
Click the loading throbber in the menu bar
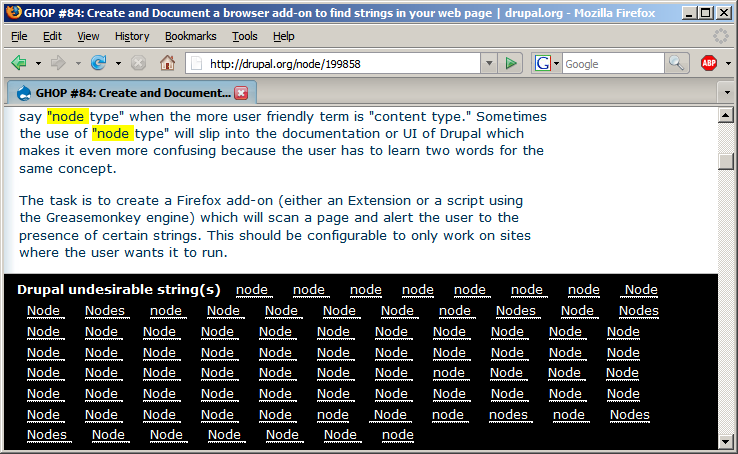[x=721, y=36]
